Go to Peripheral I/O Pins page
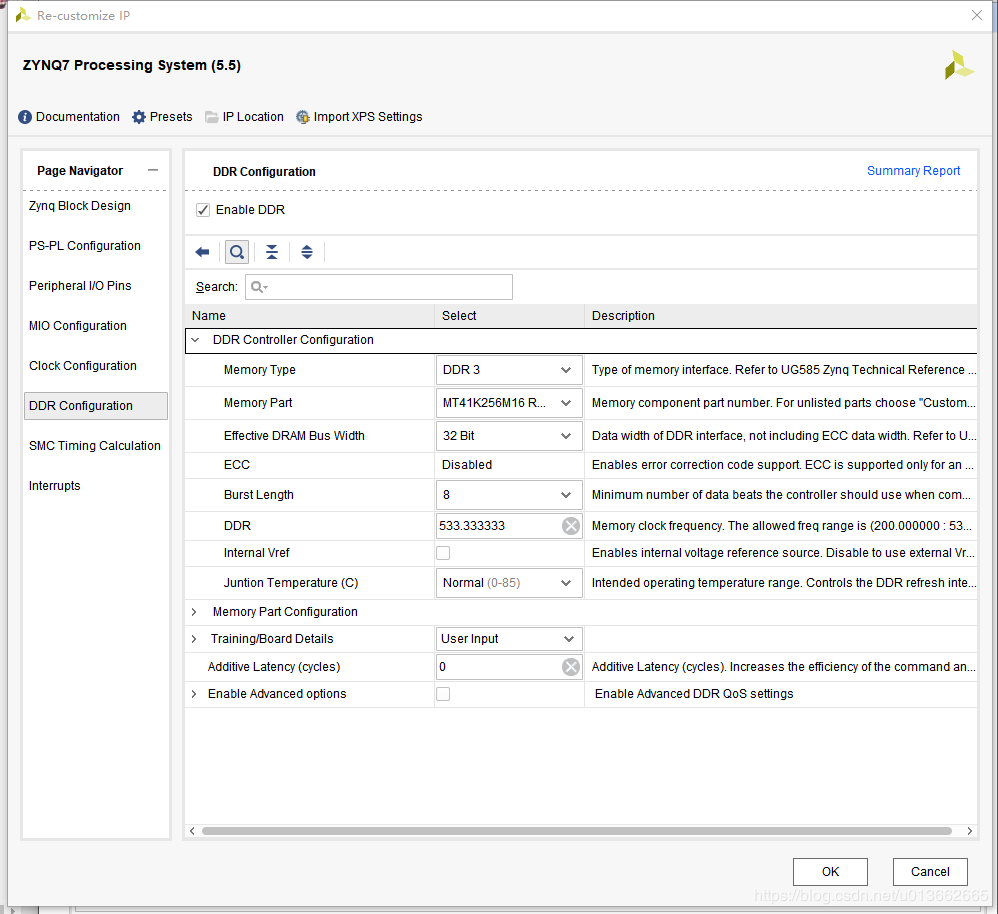 [x=80, y=286]
